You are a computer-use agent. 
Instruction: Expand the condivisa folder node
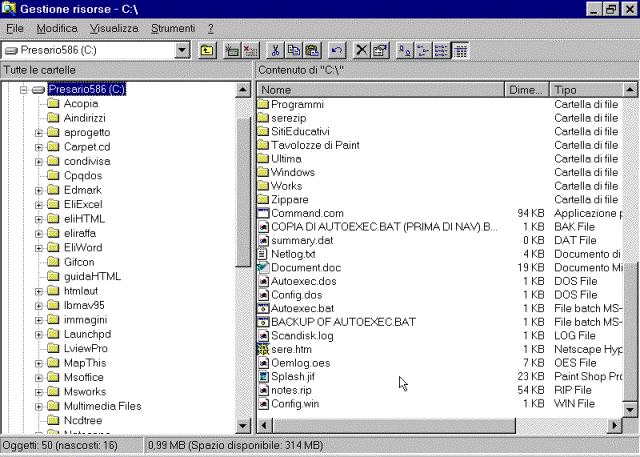click(38, 162)
